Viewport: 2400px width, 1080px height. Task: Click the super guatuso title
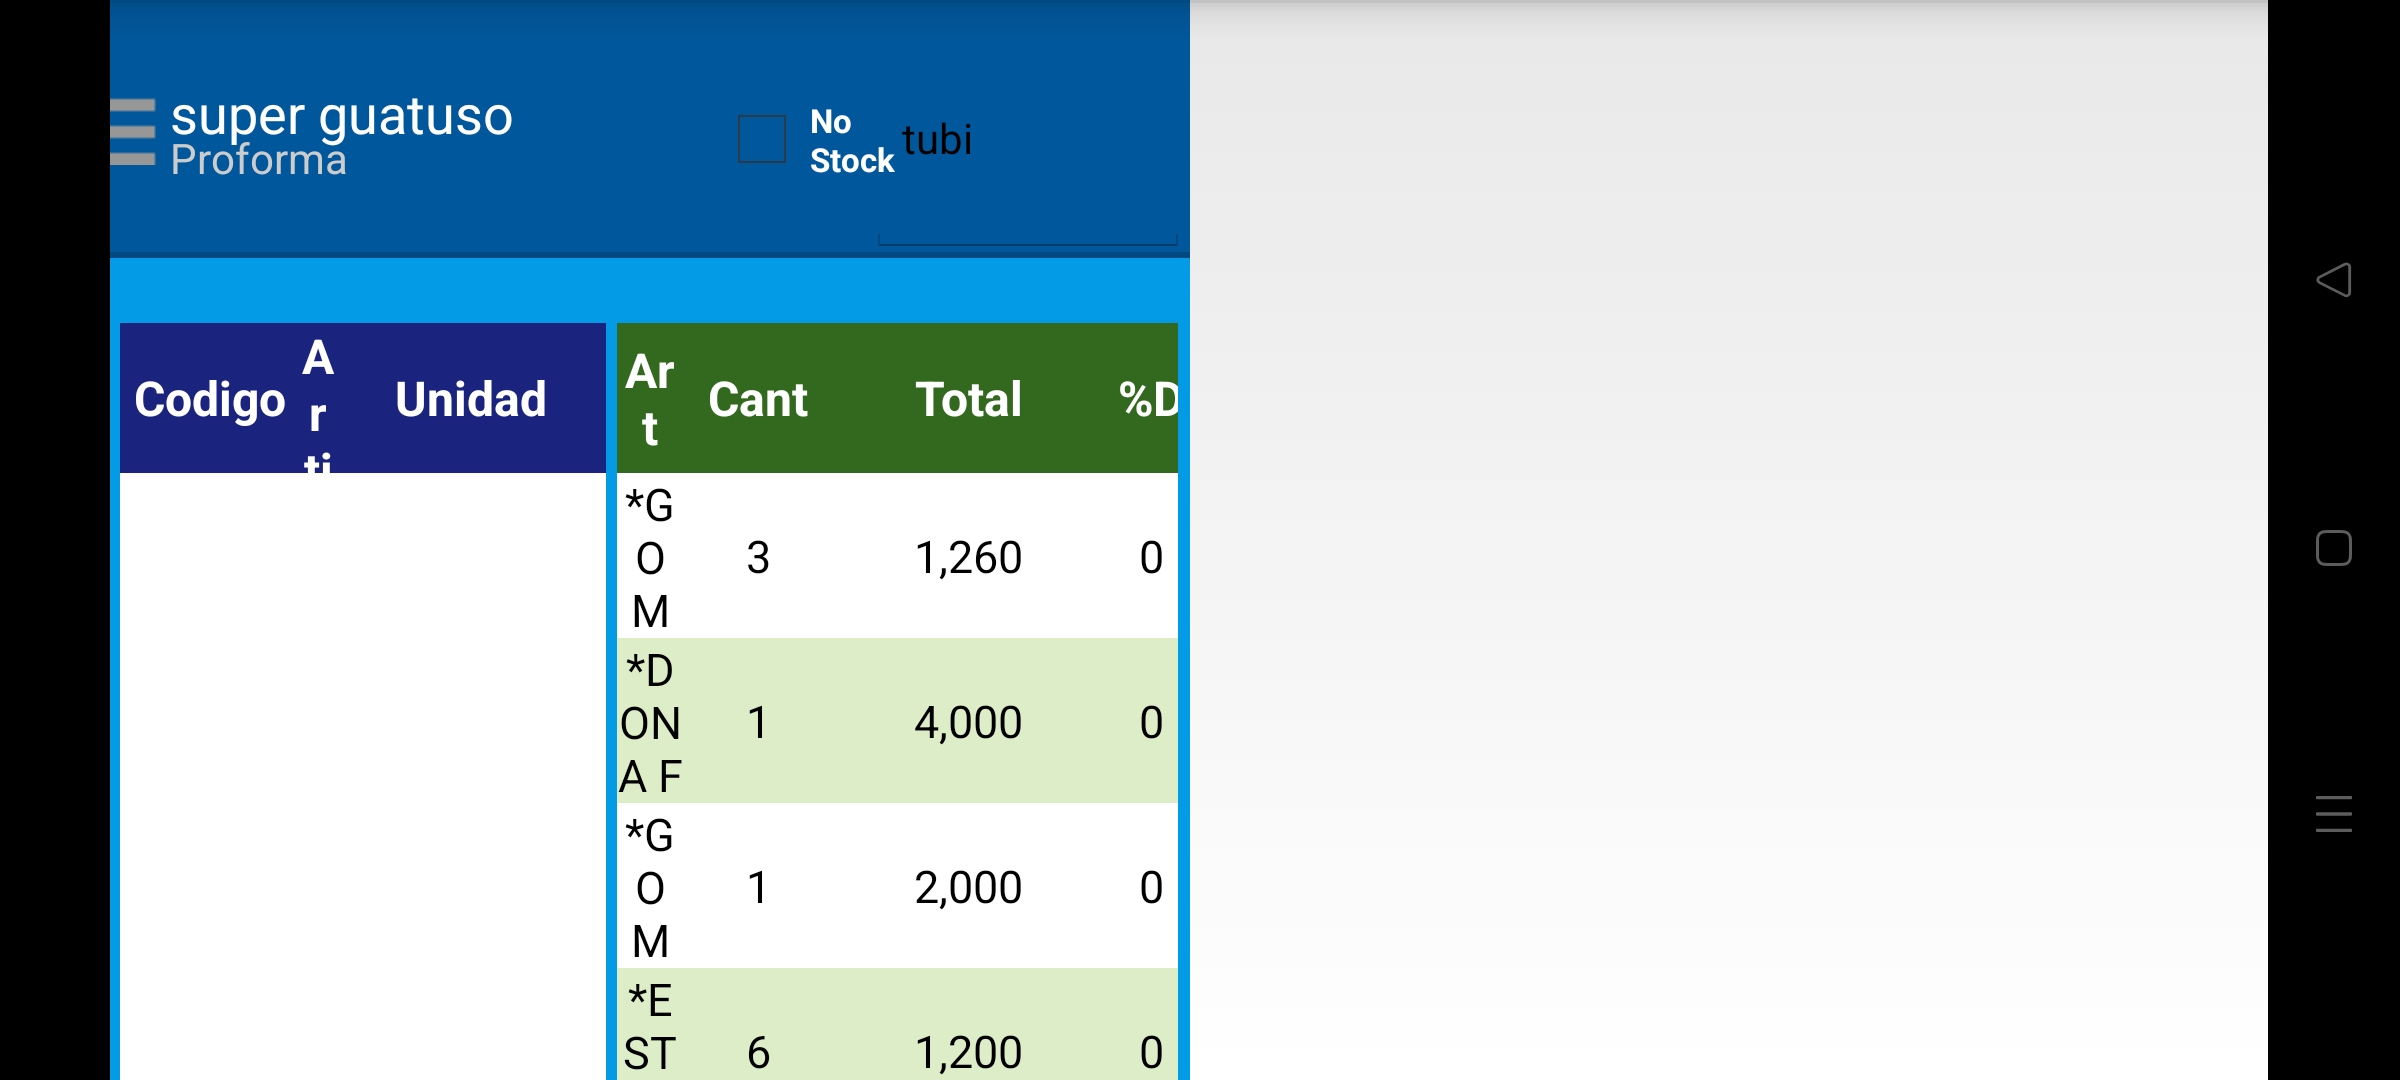(341, 116)
